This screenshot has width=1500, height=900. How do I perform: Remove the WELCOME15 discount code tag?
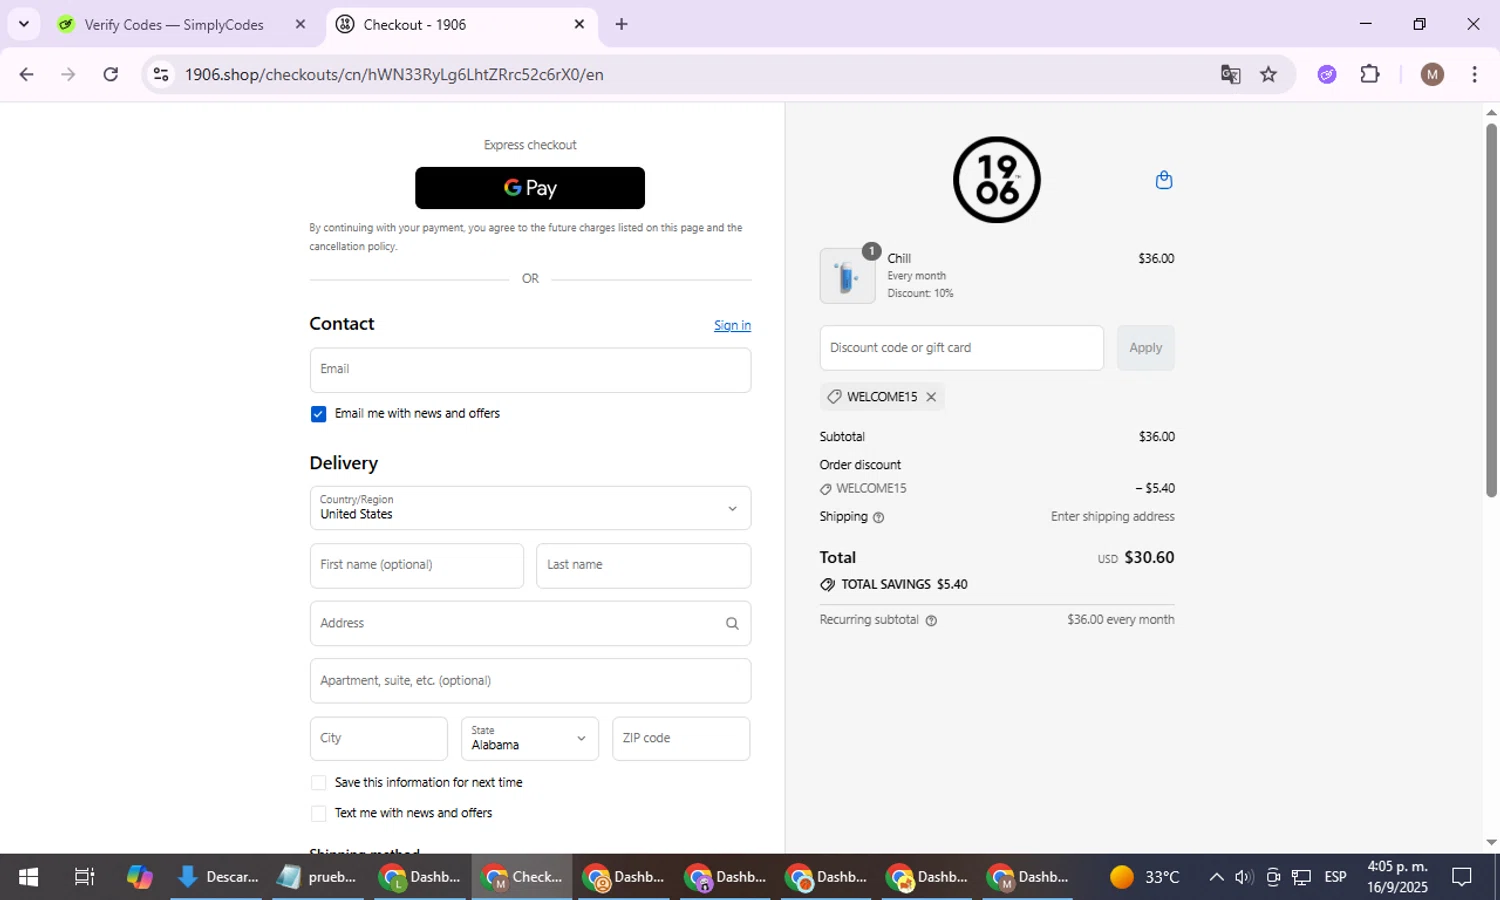tap(931, 397)
